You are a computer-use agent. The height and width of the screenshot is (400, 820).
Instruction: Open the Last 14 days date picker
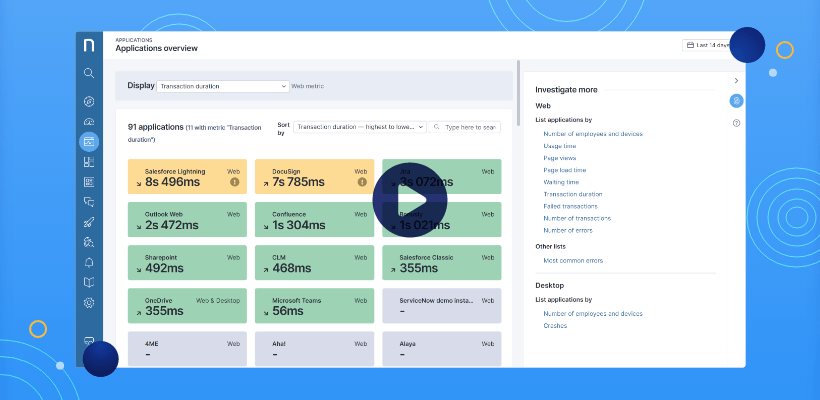[x=707, y=45]
